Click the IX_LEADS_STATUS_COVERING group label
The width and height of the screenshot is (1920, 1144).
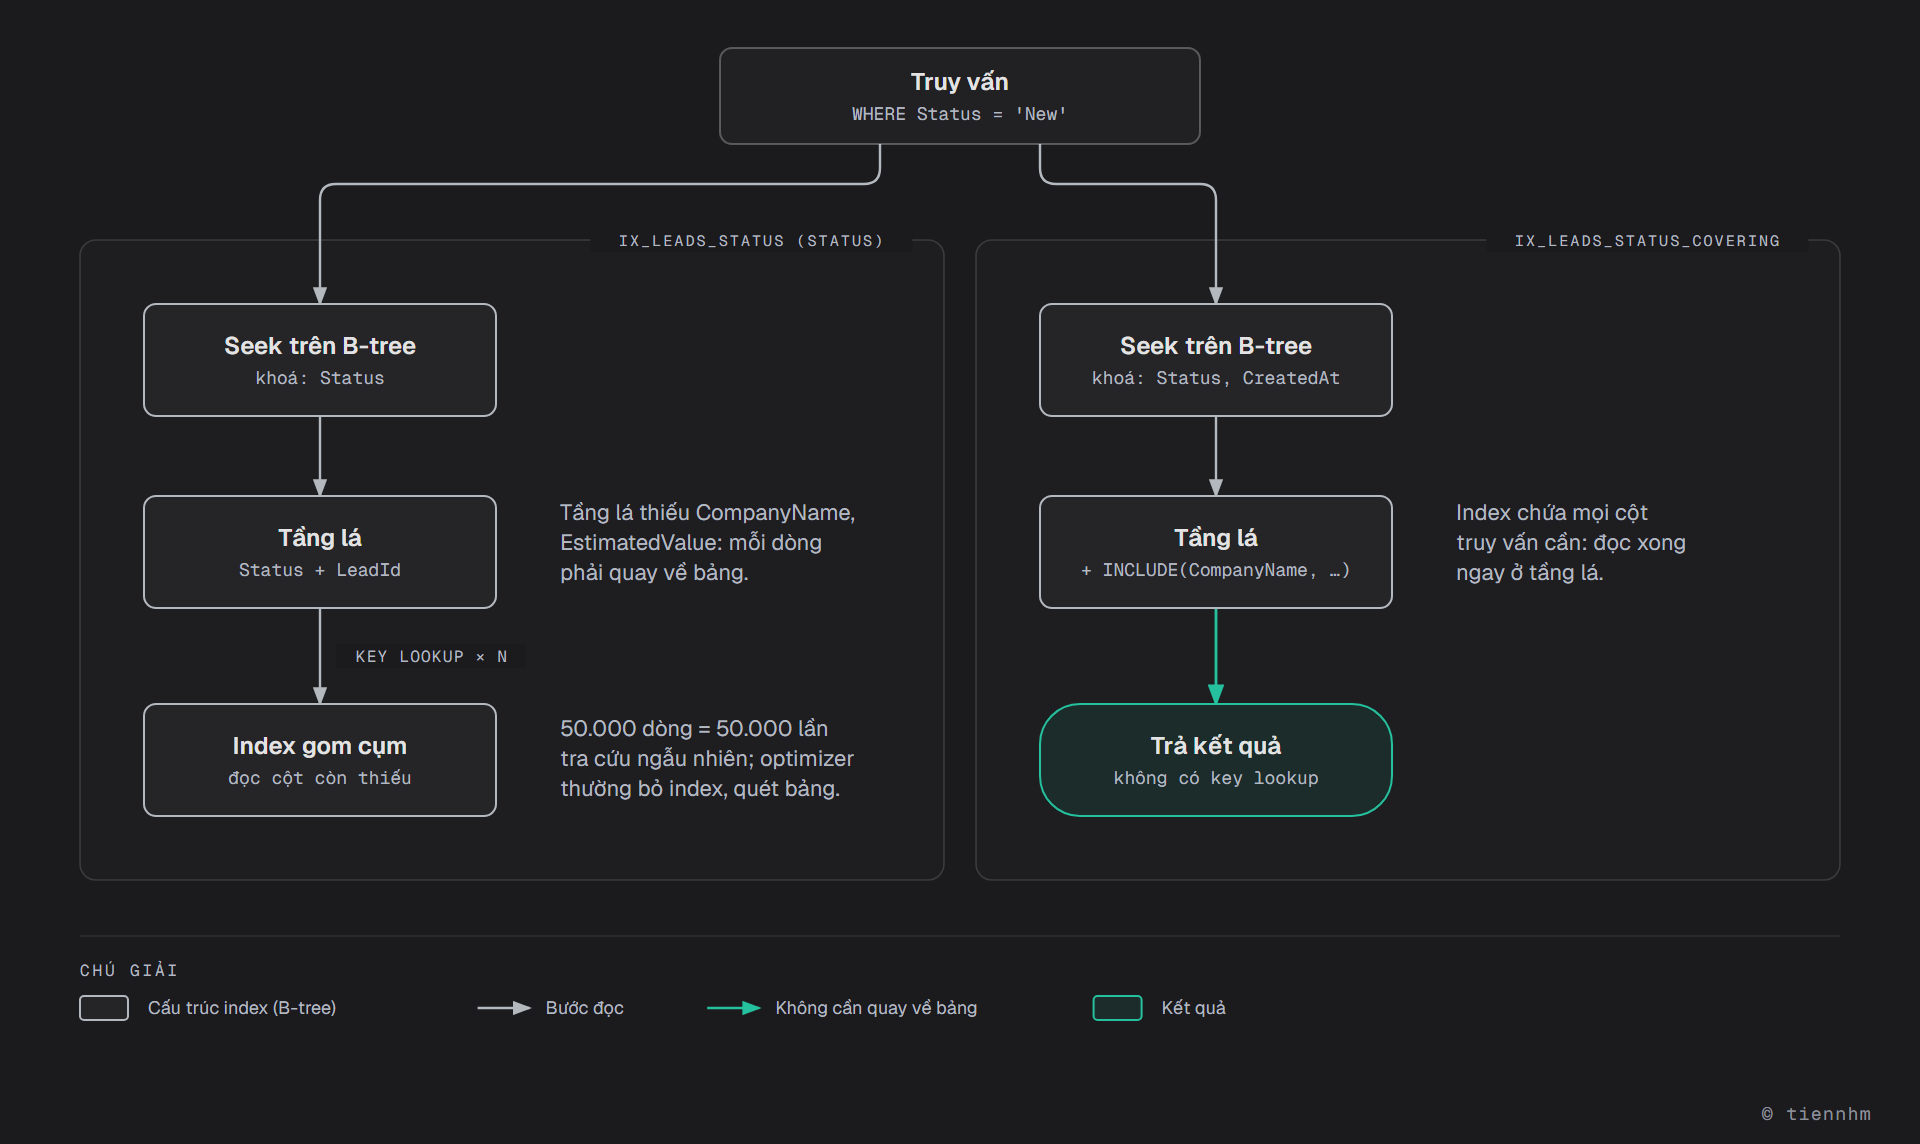1647,241
